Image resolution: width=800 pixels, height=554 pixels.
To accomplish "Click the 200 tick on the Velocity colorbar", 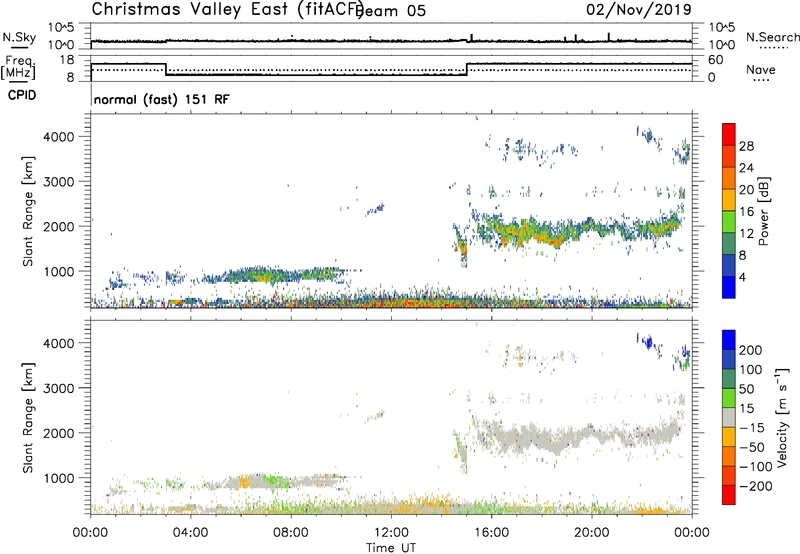I will coord(751,350).
